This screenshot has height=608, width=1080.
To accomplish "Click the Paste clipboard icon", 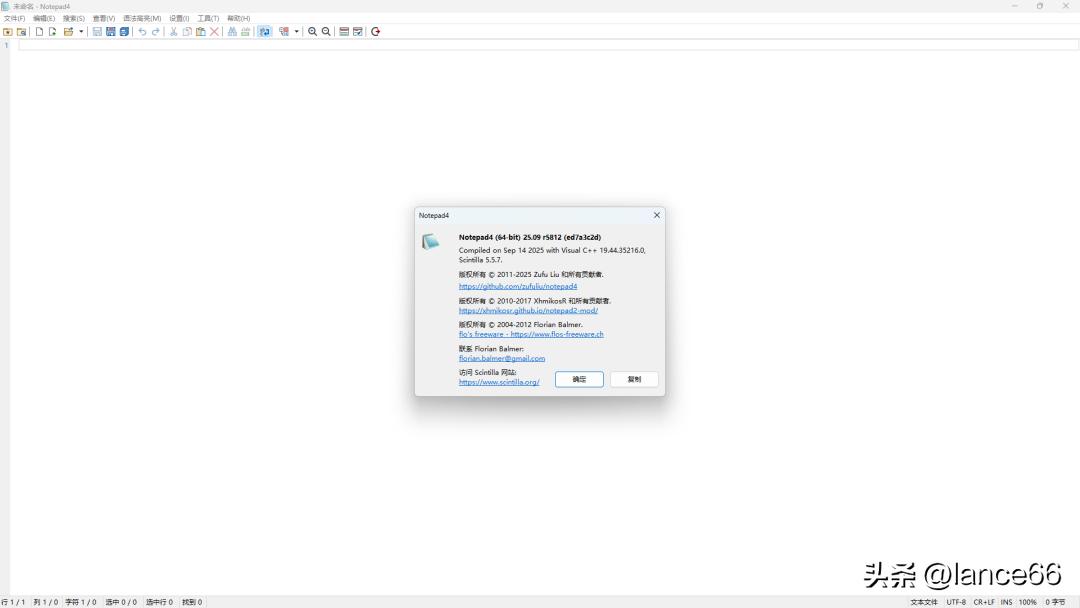I will pyautogui.click(x=200, y=32).
